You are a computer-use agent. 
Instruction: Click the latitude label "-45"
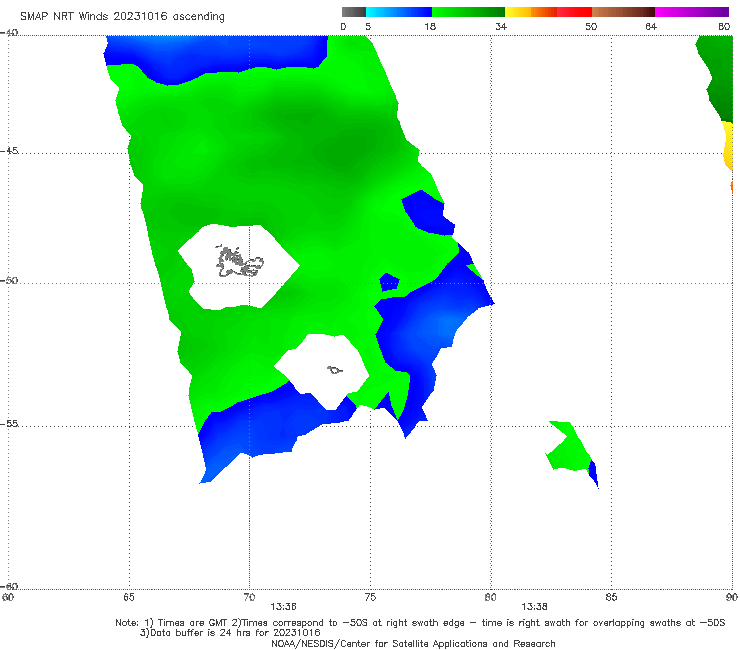9,151
